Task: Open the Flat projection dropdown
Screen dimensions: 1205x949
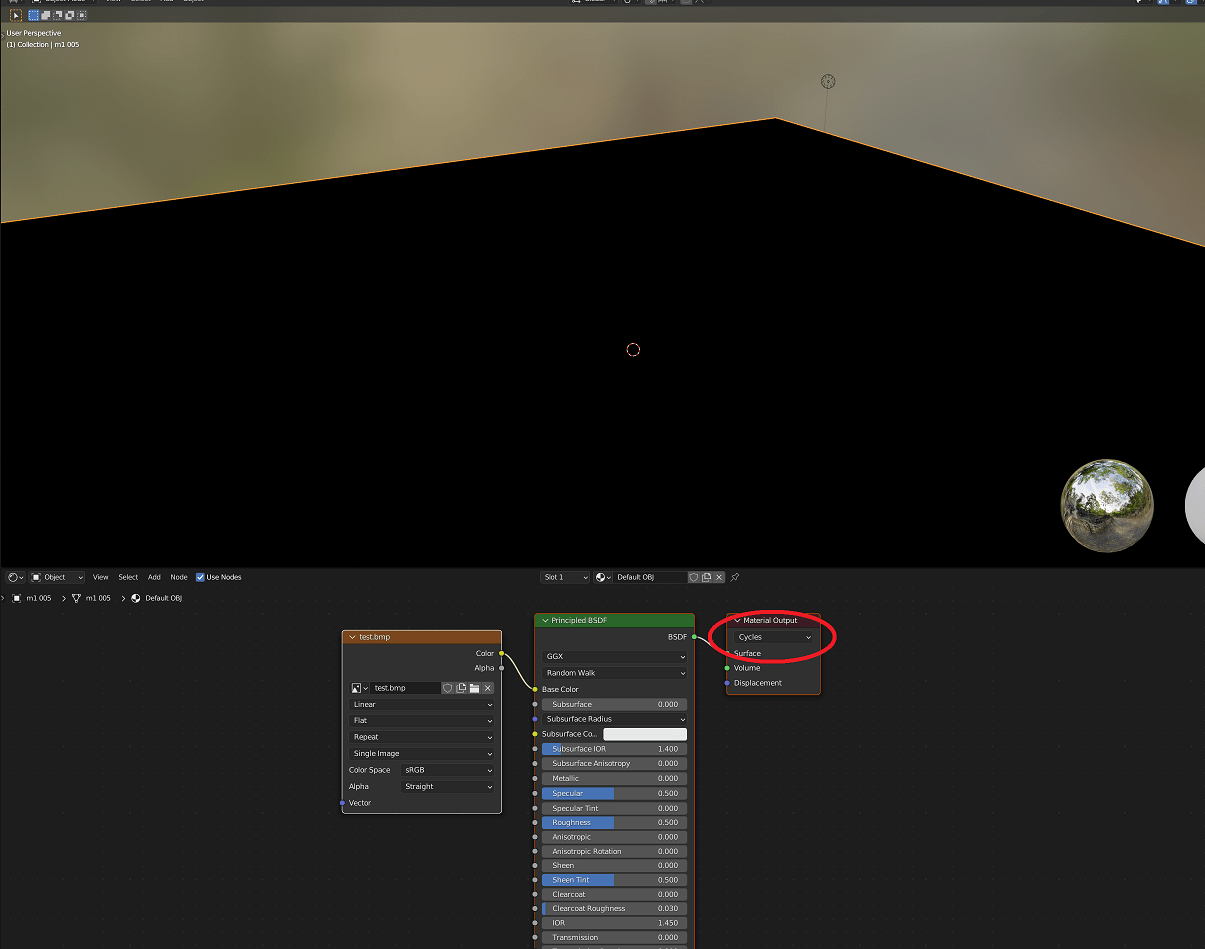Action: click(422, 721)
